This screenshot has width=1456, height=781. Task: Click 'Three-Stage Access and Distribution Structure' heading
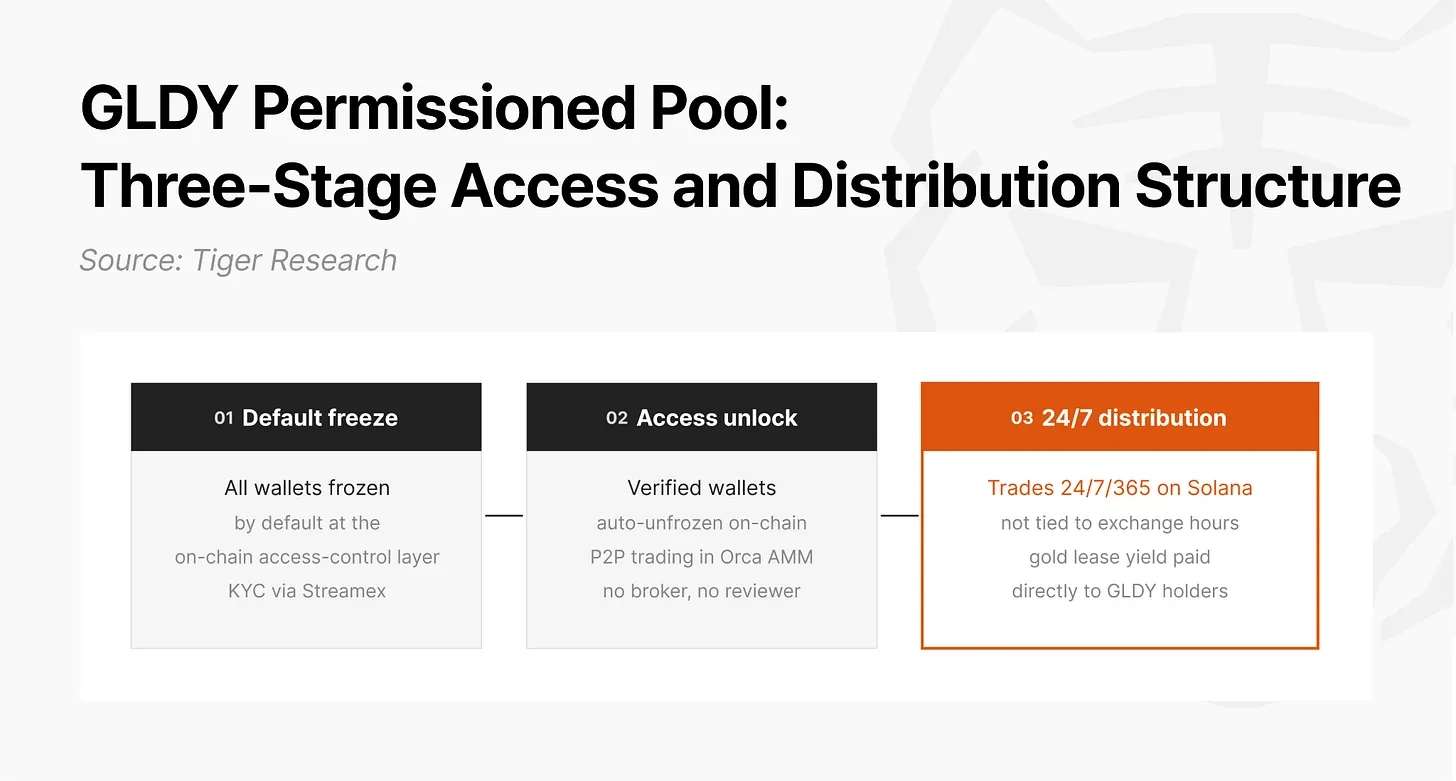click(740, 186)
